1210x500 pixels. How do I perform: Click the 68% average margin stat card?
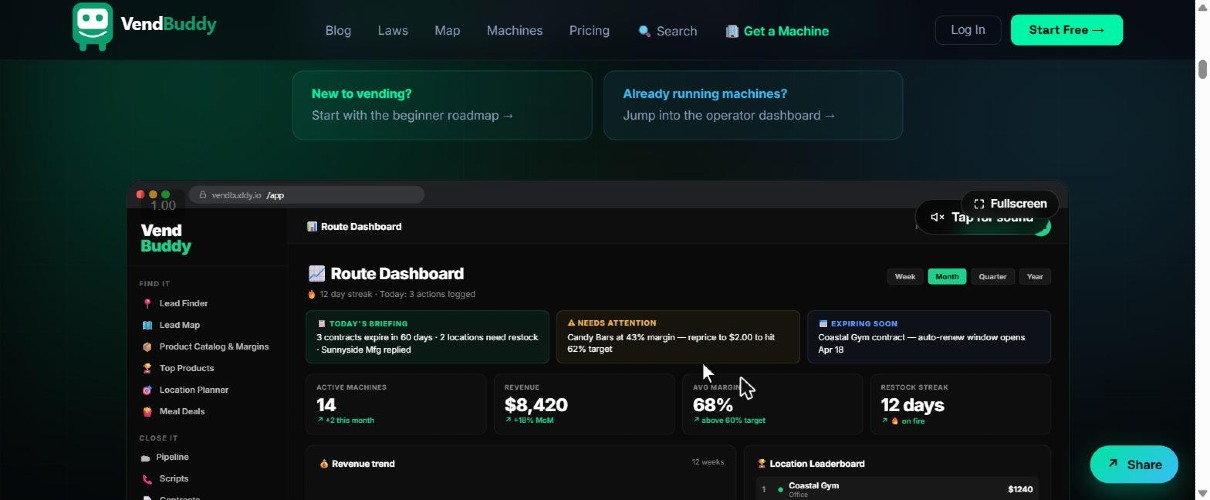[x=772, y=404]
